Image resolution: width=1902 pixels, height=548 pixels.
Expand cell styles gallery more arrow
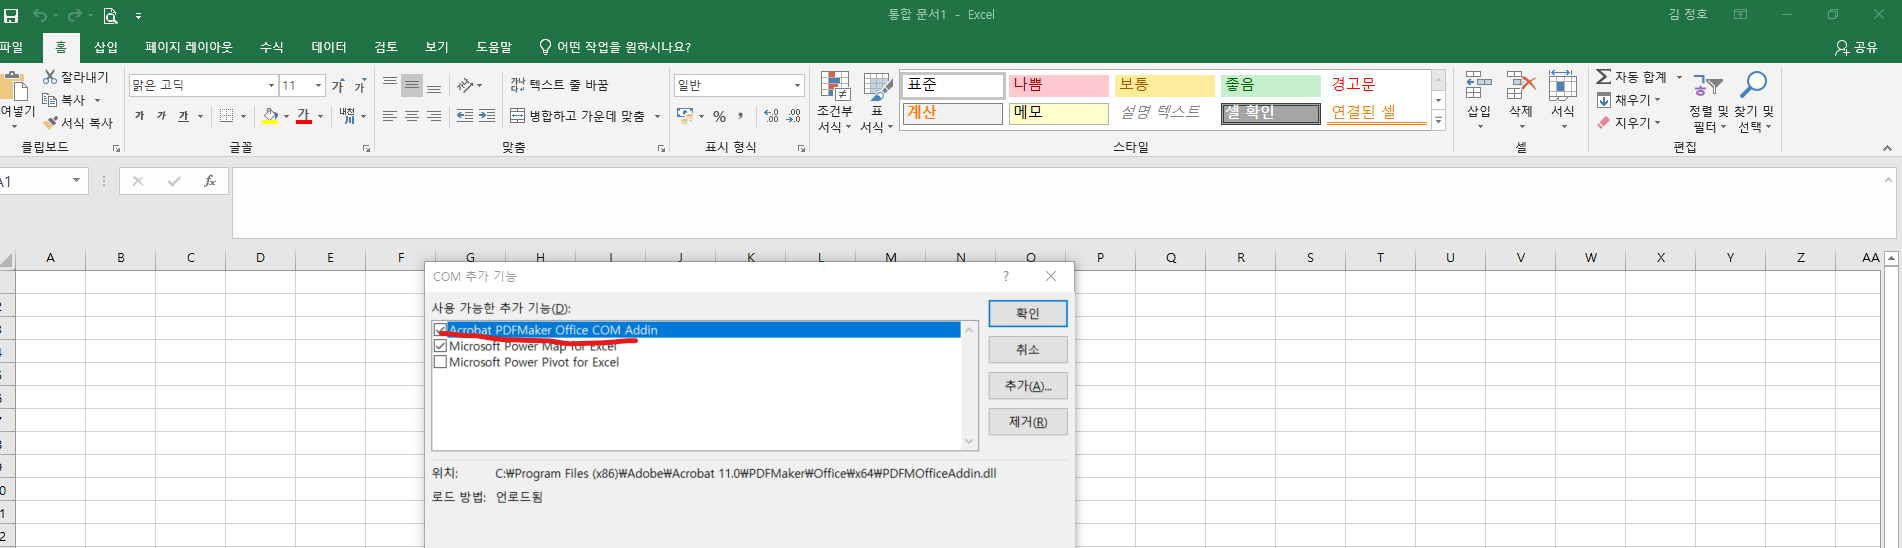point(1439,121)
